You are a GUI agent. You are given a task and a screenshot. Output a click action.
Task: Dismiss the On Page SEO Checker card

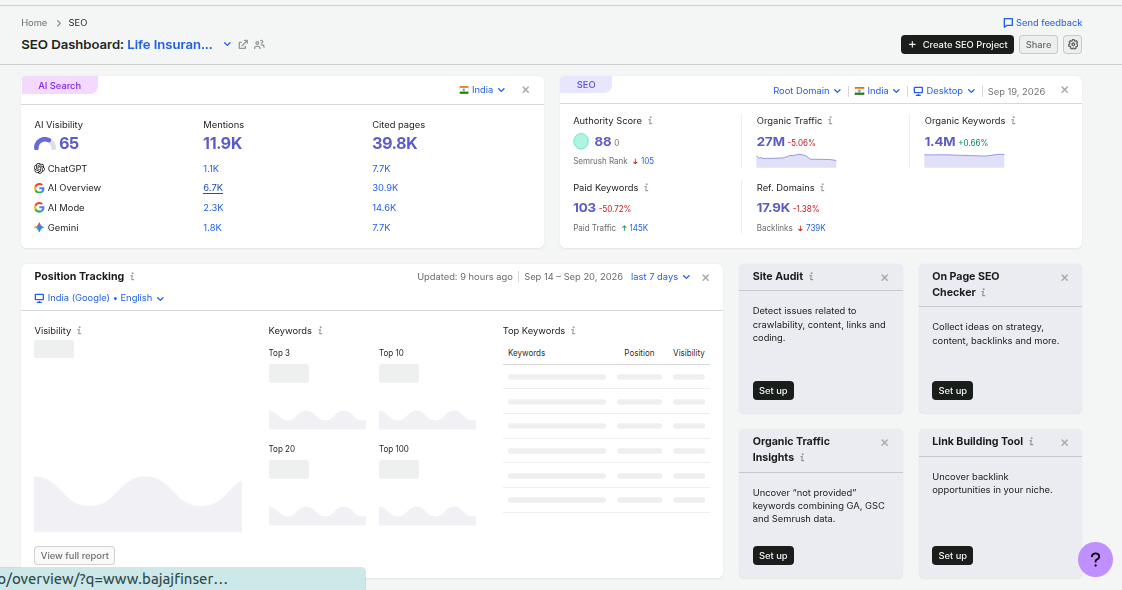click(x=1065, y=277)
